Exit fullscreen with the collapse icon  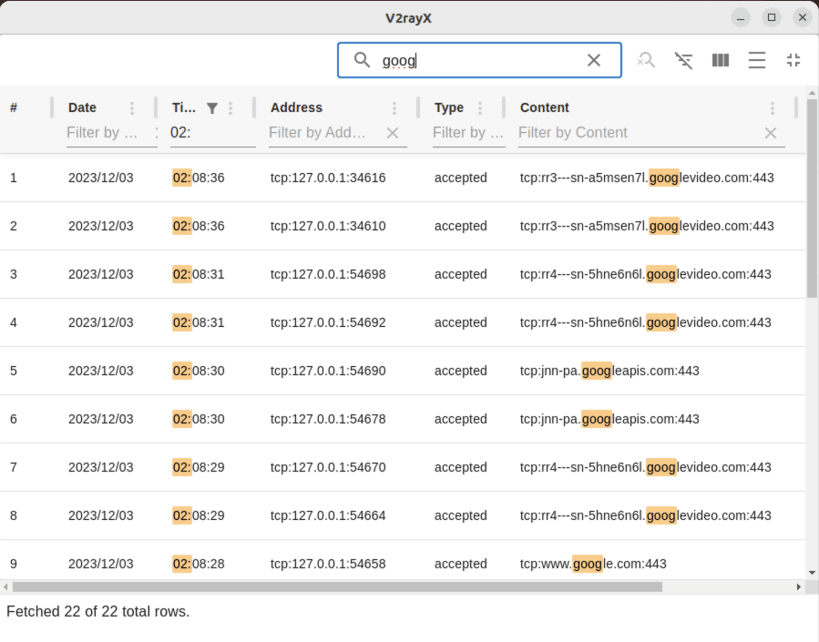coord(793,60)
